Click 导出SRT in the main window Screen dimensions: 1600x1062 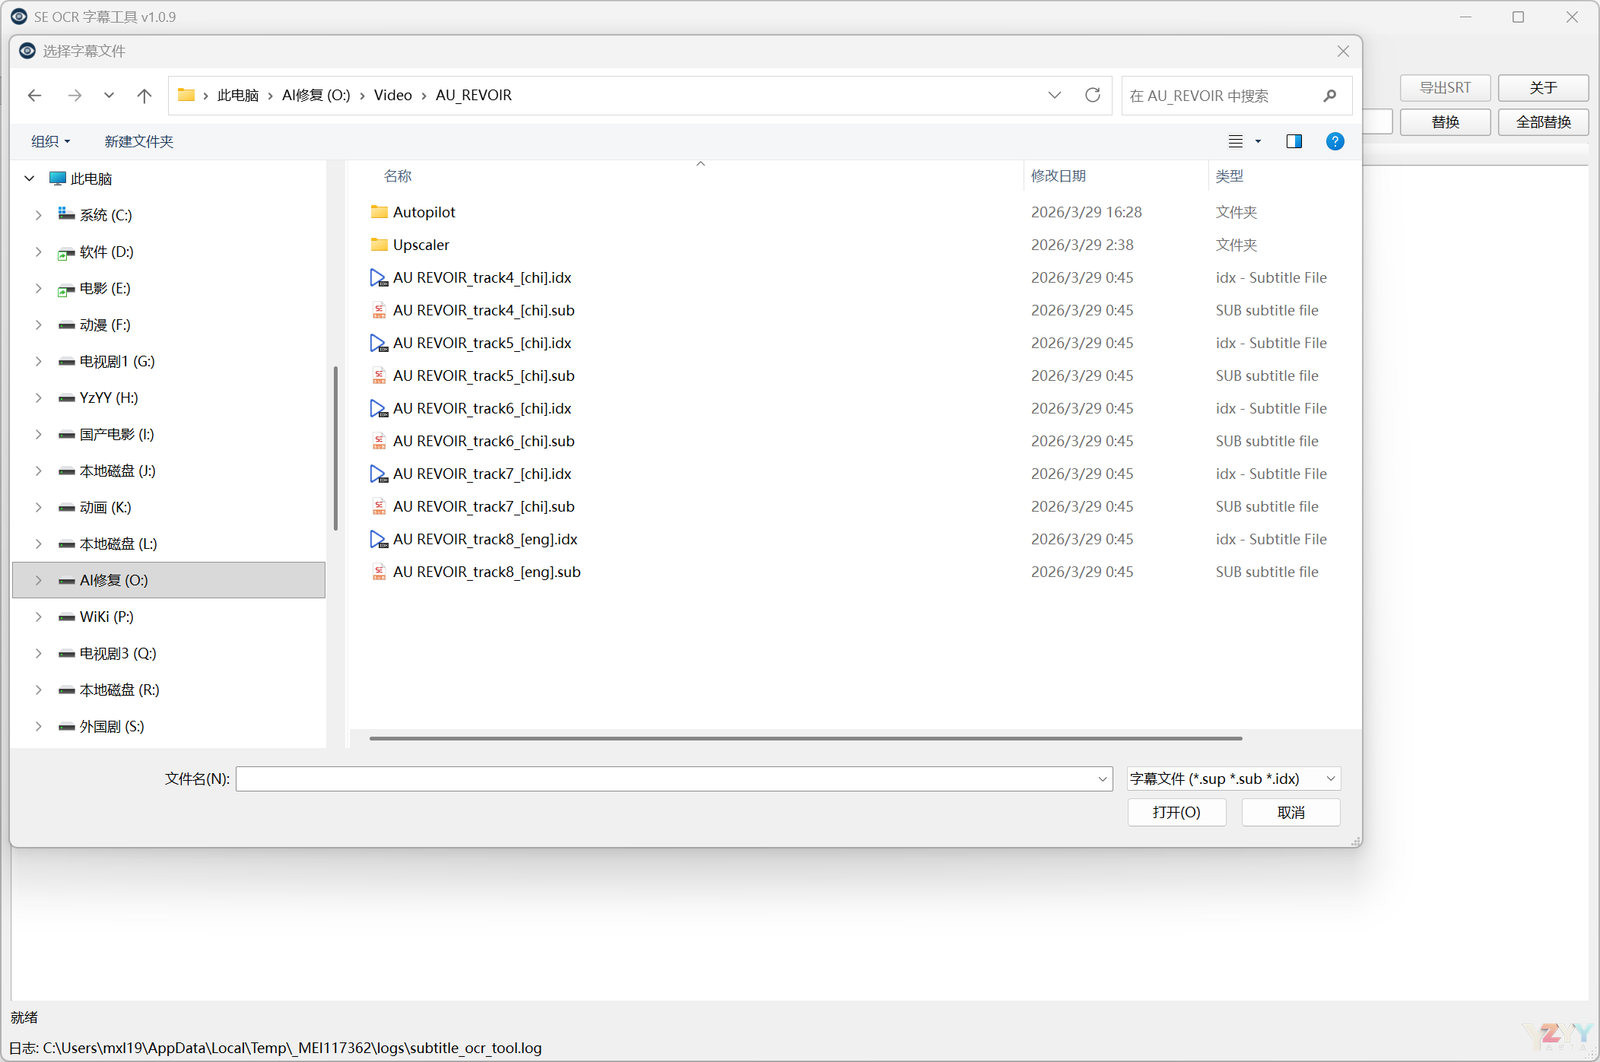pyautogui.click(x=1445, y=88)
